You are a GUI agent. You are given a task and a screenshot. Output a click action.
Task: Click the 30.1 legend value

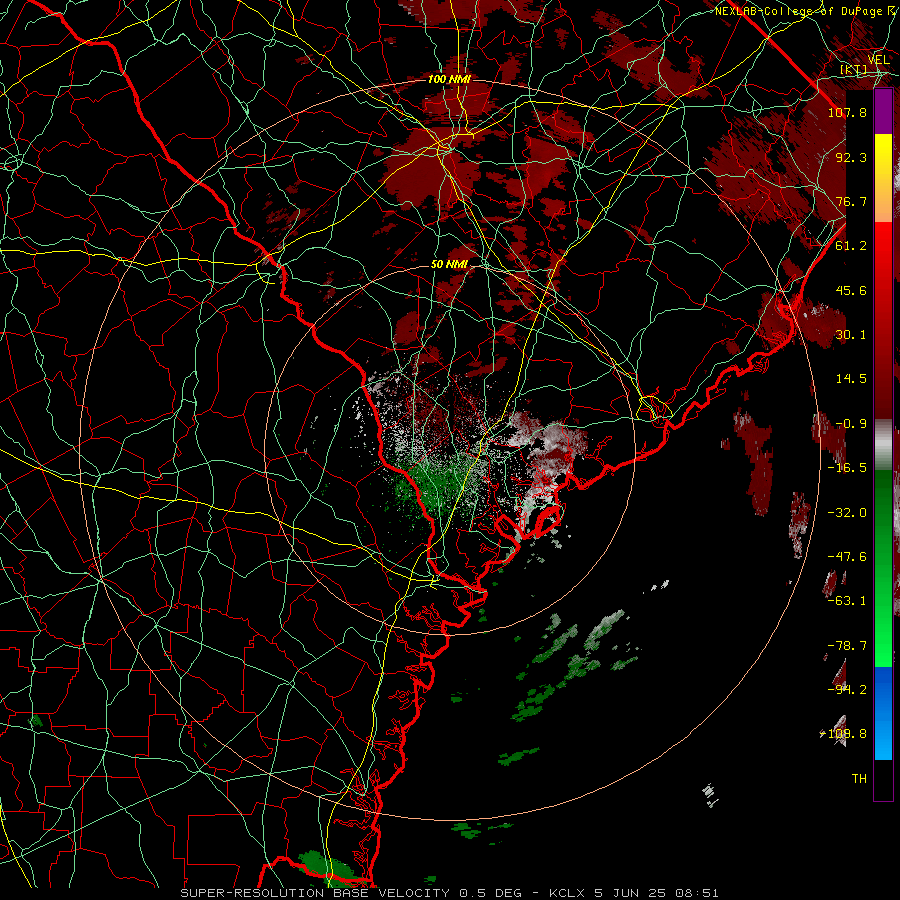pos(851,335)
